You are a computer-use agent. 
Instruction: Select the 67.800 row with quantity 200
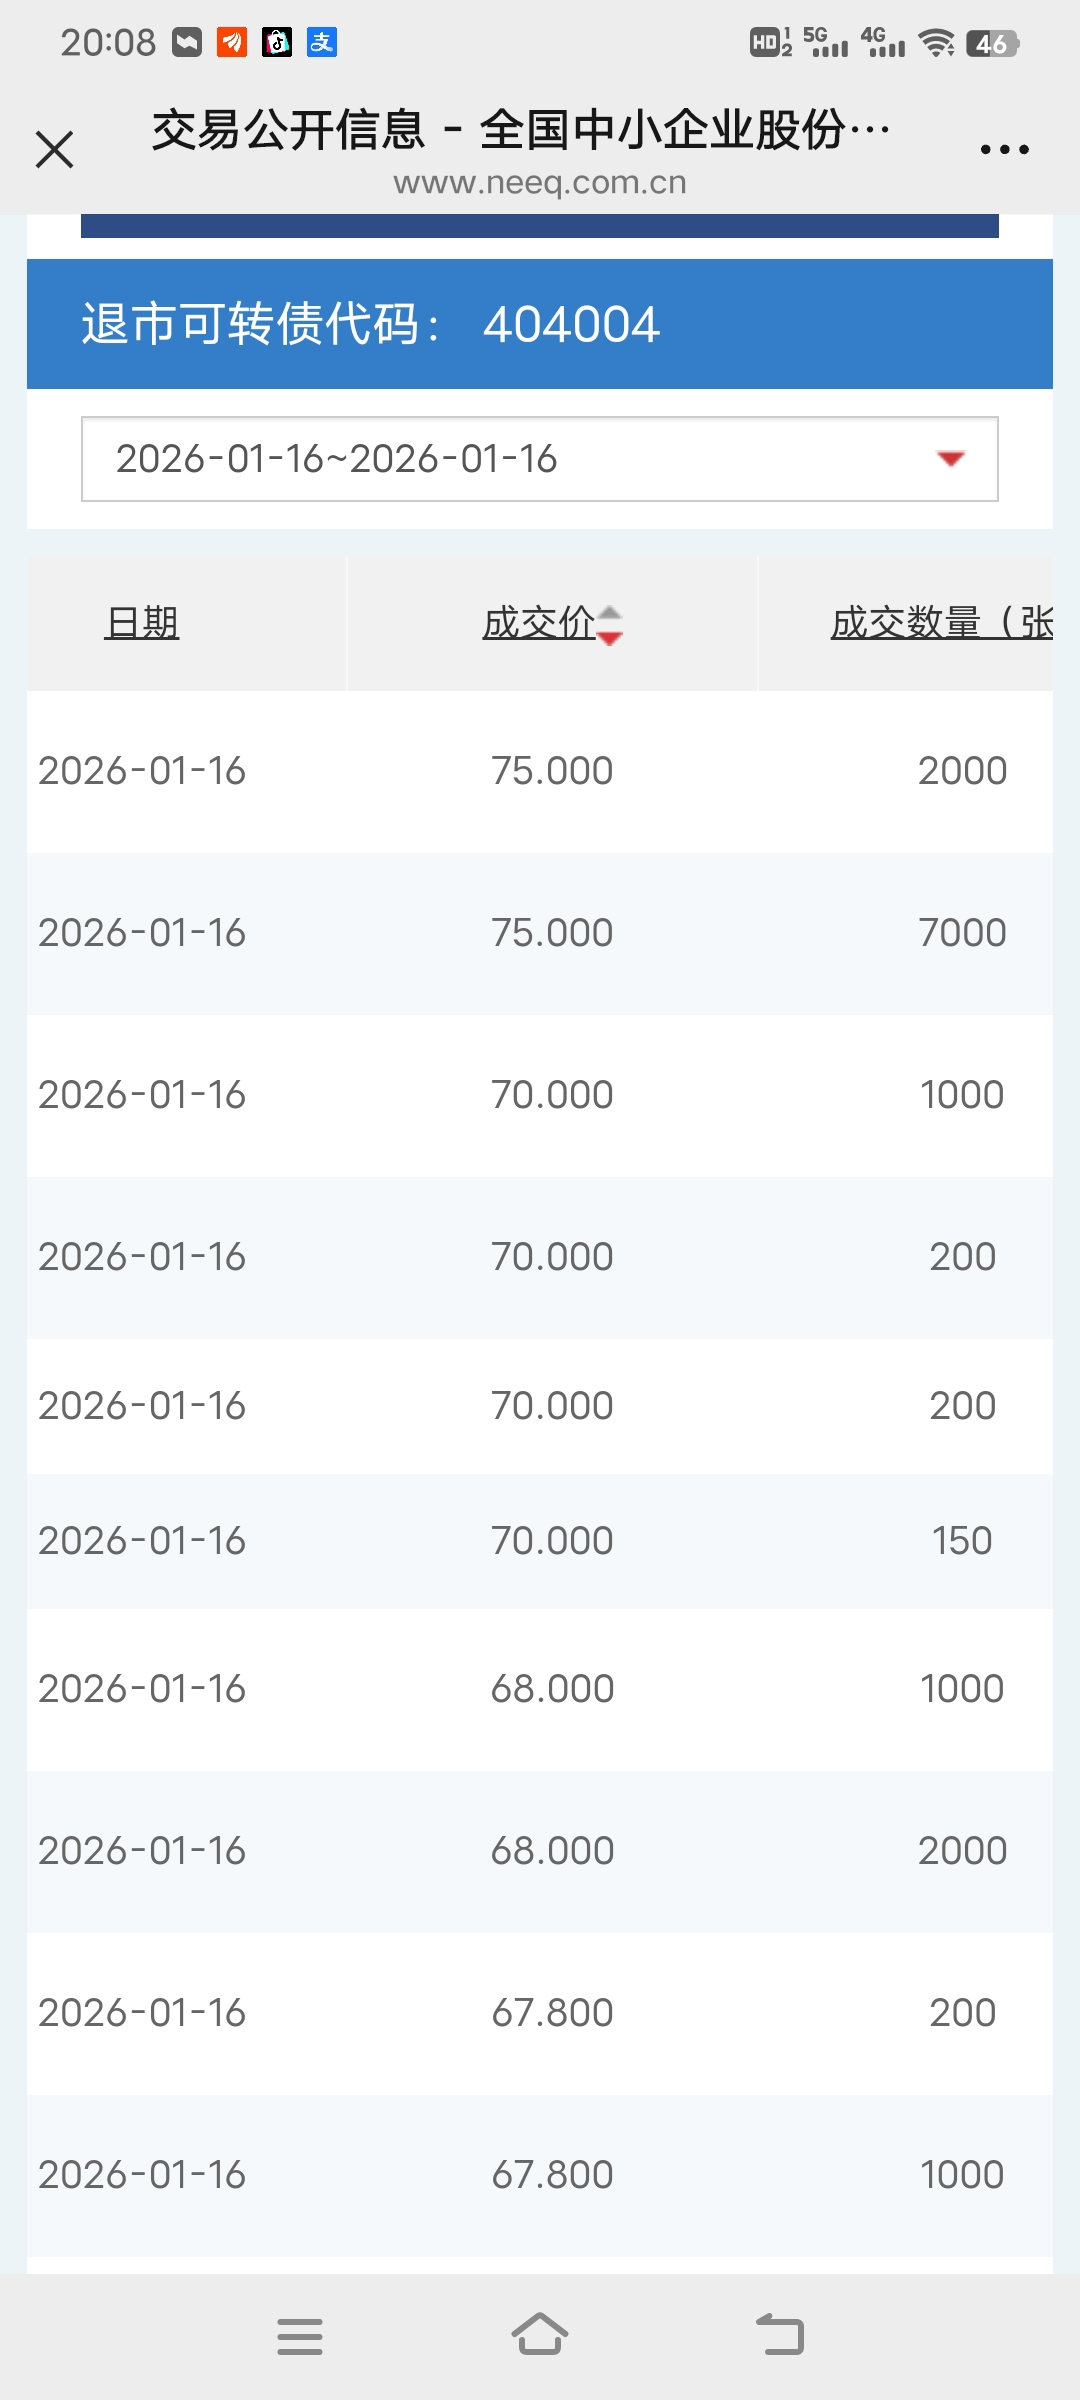(540, 2013)
